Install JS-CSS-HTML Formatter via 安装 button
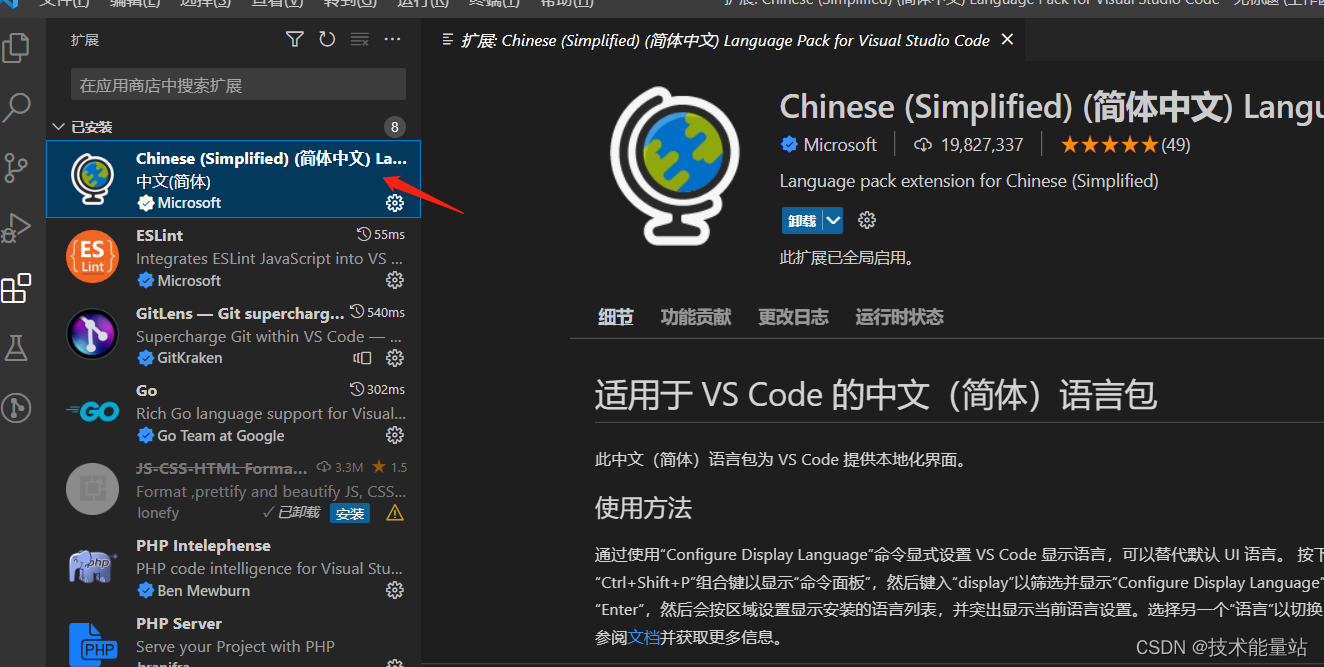The height and width of the screenshot is (667, 1324). [350, 513]
